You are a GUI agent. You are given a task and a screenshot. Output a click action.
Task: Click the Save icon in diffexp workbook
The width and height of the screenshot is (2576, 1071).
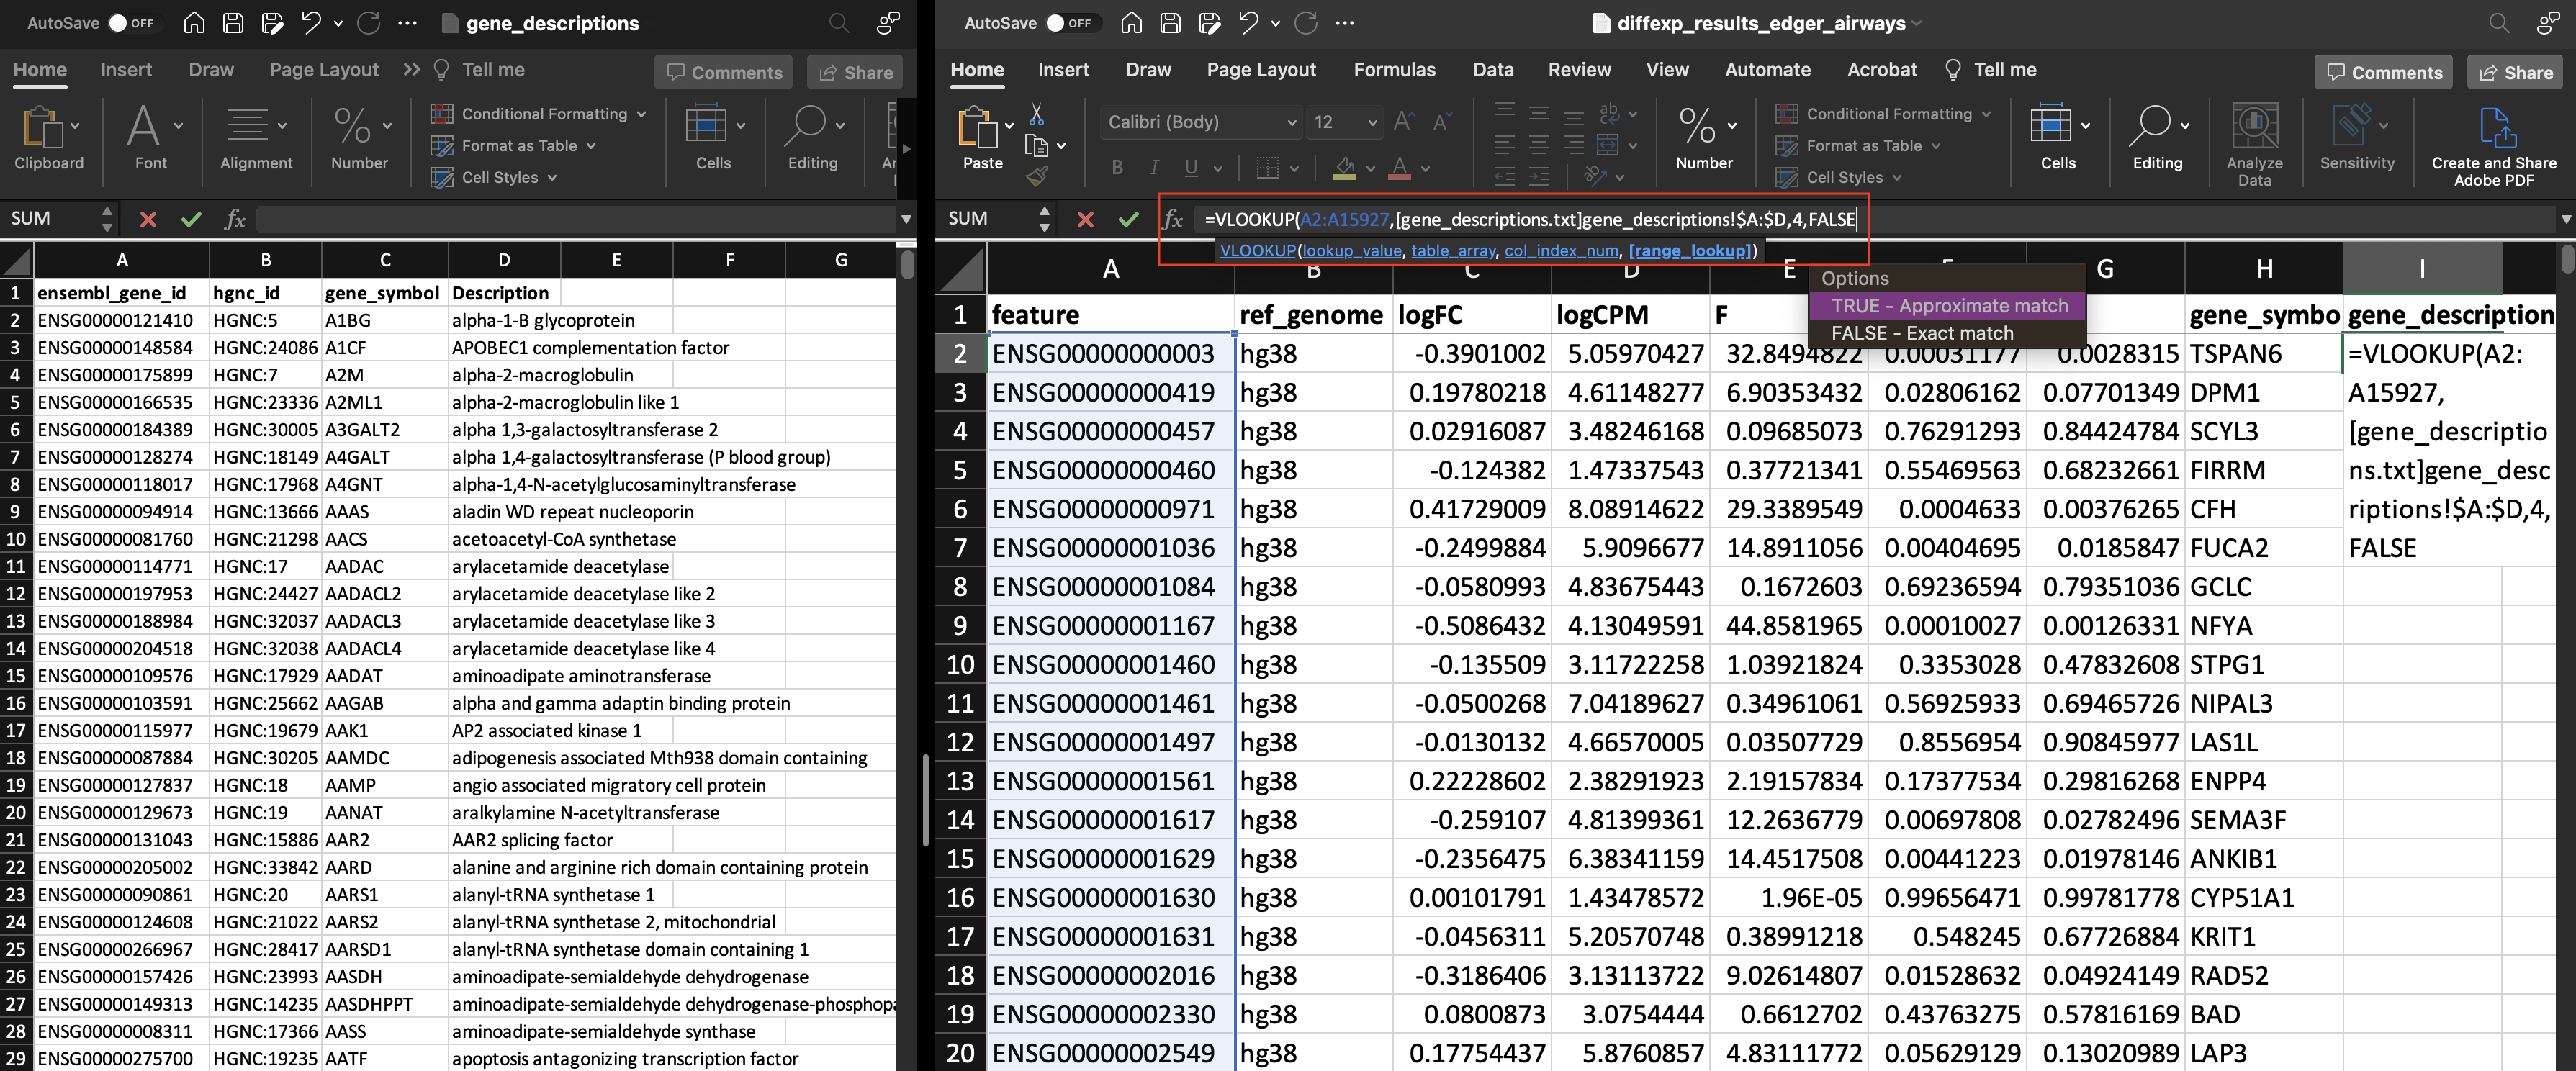(x=1170, y=23)
